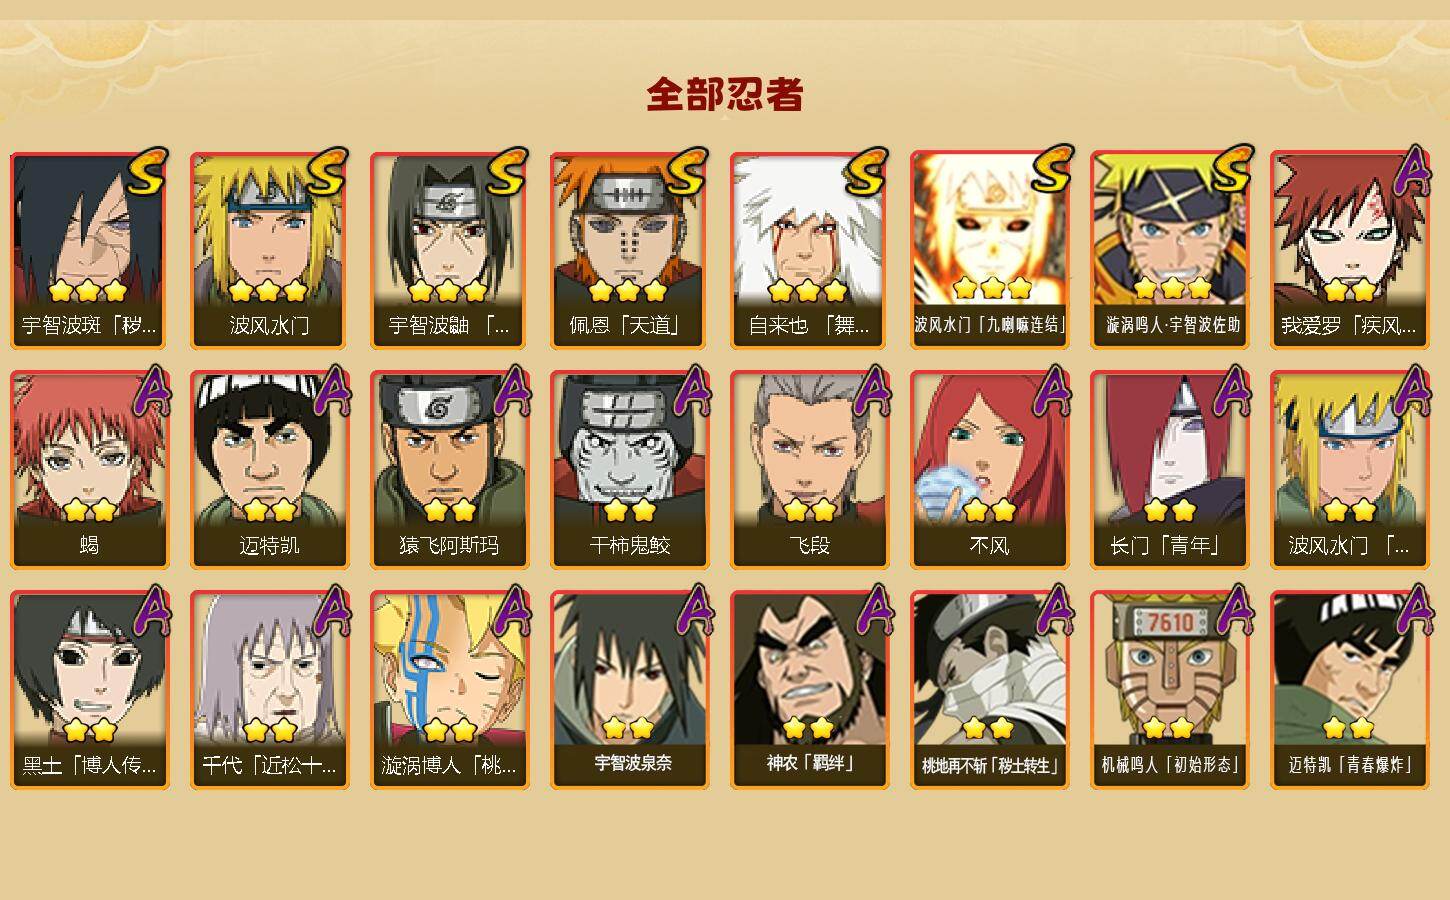
Task: Select the 佩恩「天道」 ninja card
Action: [x=629, y=250]
